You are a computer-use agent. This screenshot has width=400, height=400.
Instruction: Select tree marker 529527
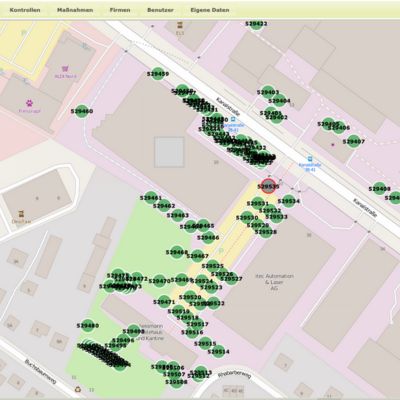pos(231,279)
